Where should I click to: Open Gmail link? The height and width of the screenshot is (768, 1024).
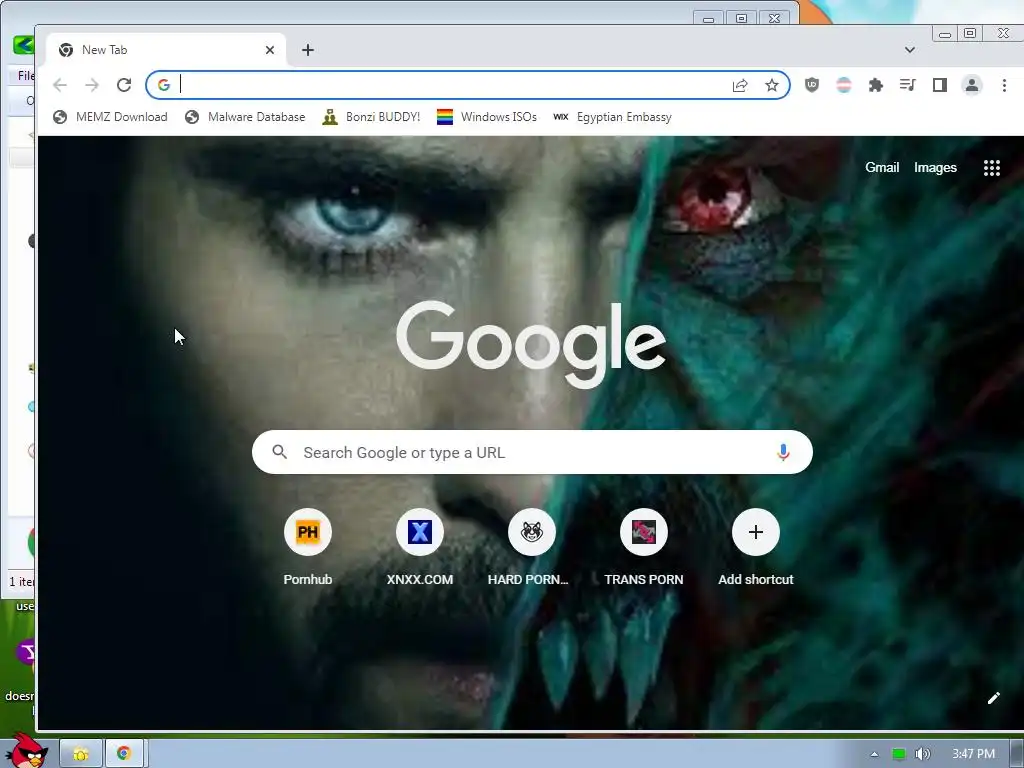[882, 167]
